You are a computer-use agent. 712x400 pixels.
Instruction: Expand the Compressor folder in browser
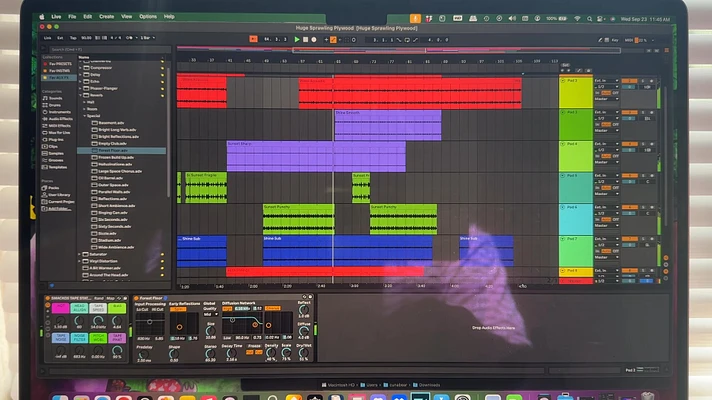coord(80,68)
